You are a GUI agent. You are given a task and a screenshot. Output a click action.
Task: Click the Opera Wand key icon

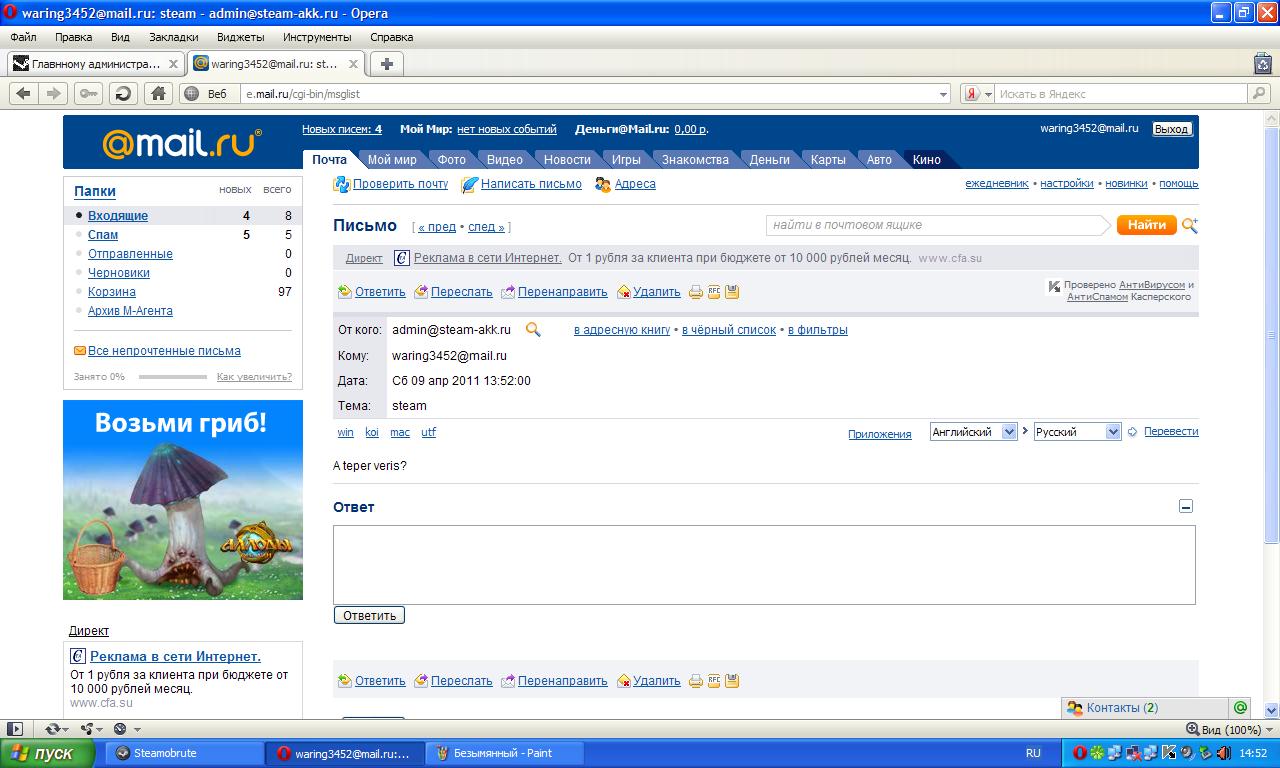88,94
